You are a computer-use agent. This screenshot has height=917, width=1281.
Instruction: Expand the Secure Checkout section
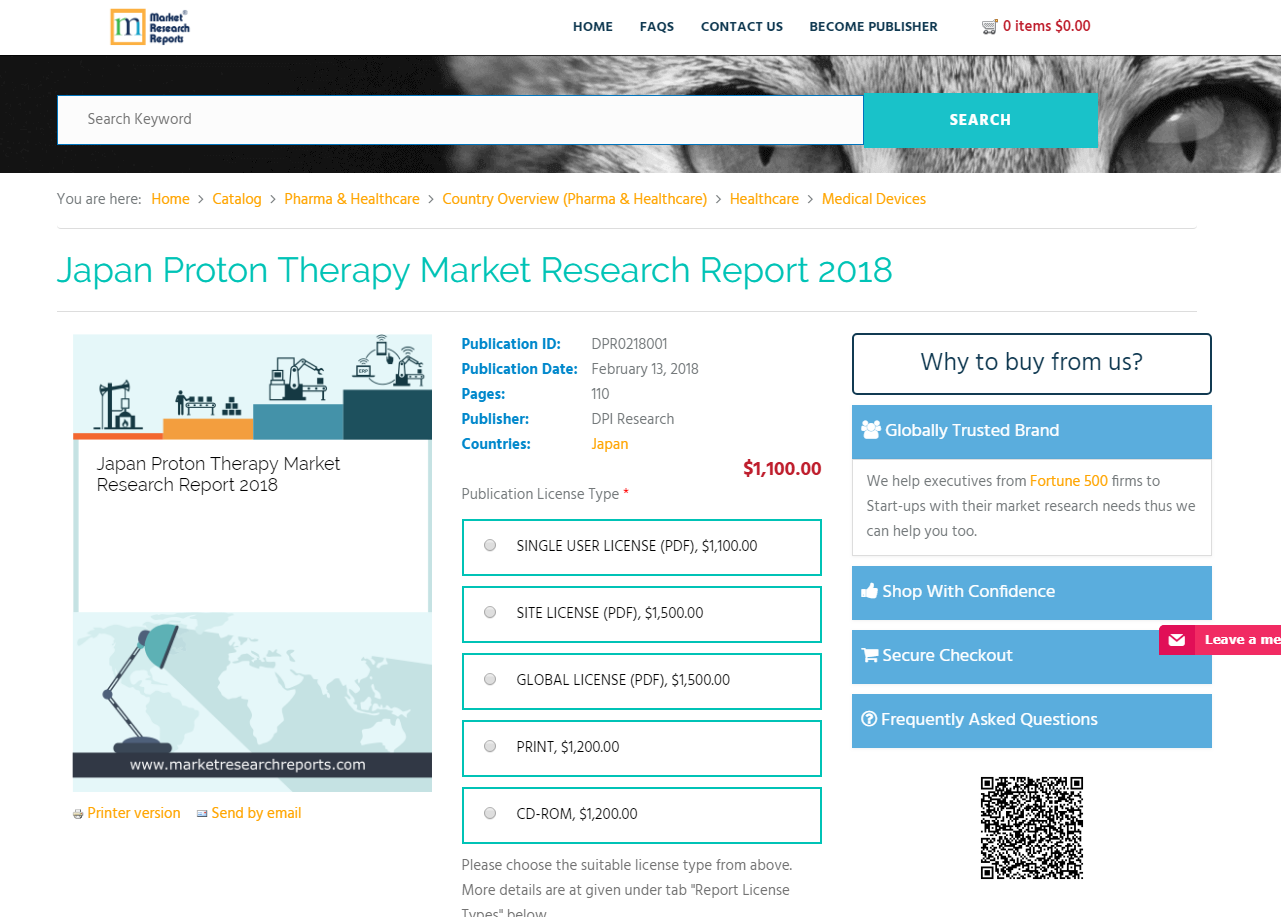[x=1032, y=656]
